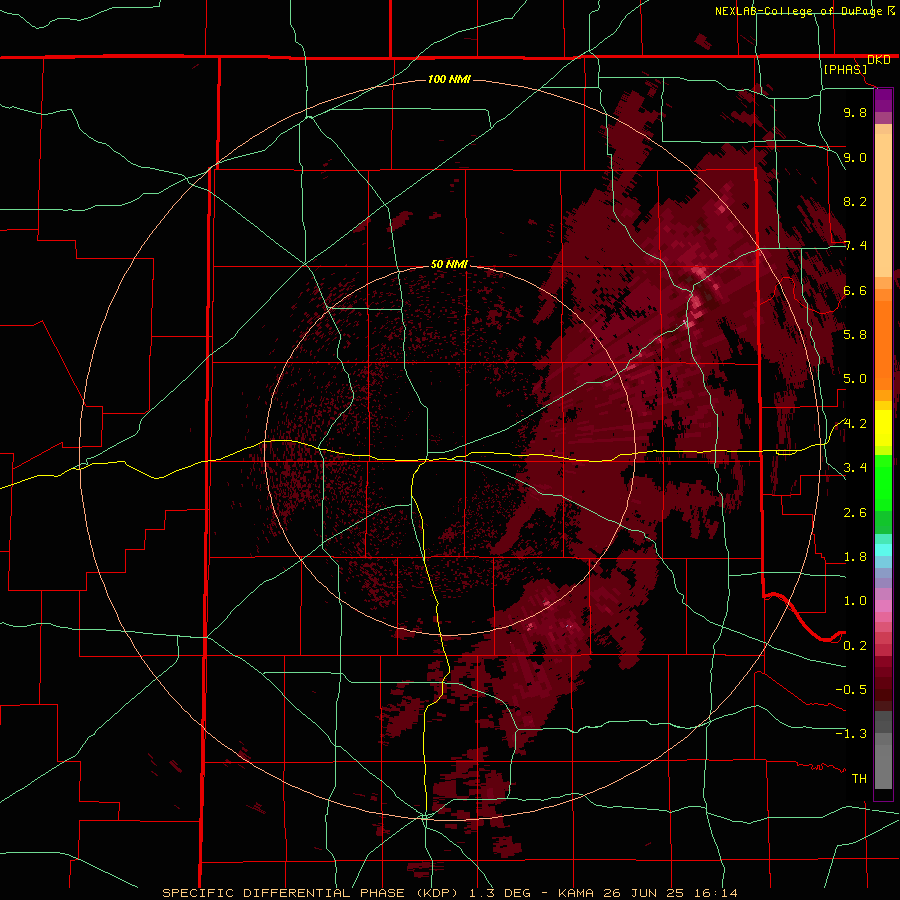Click the TH legend label
This screenshot has width=900, height=900.
point(859,778)
